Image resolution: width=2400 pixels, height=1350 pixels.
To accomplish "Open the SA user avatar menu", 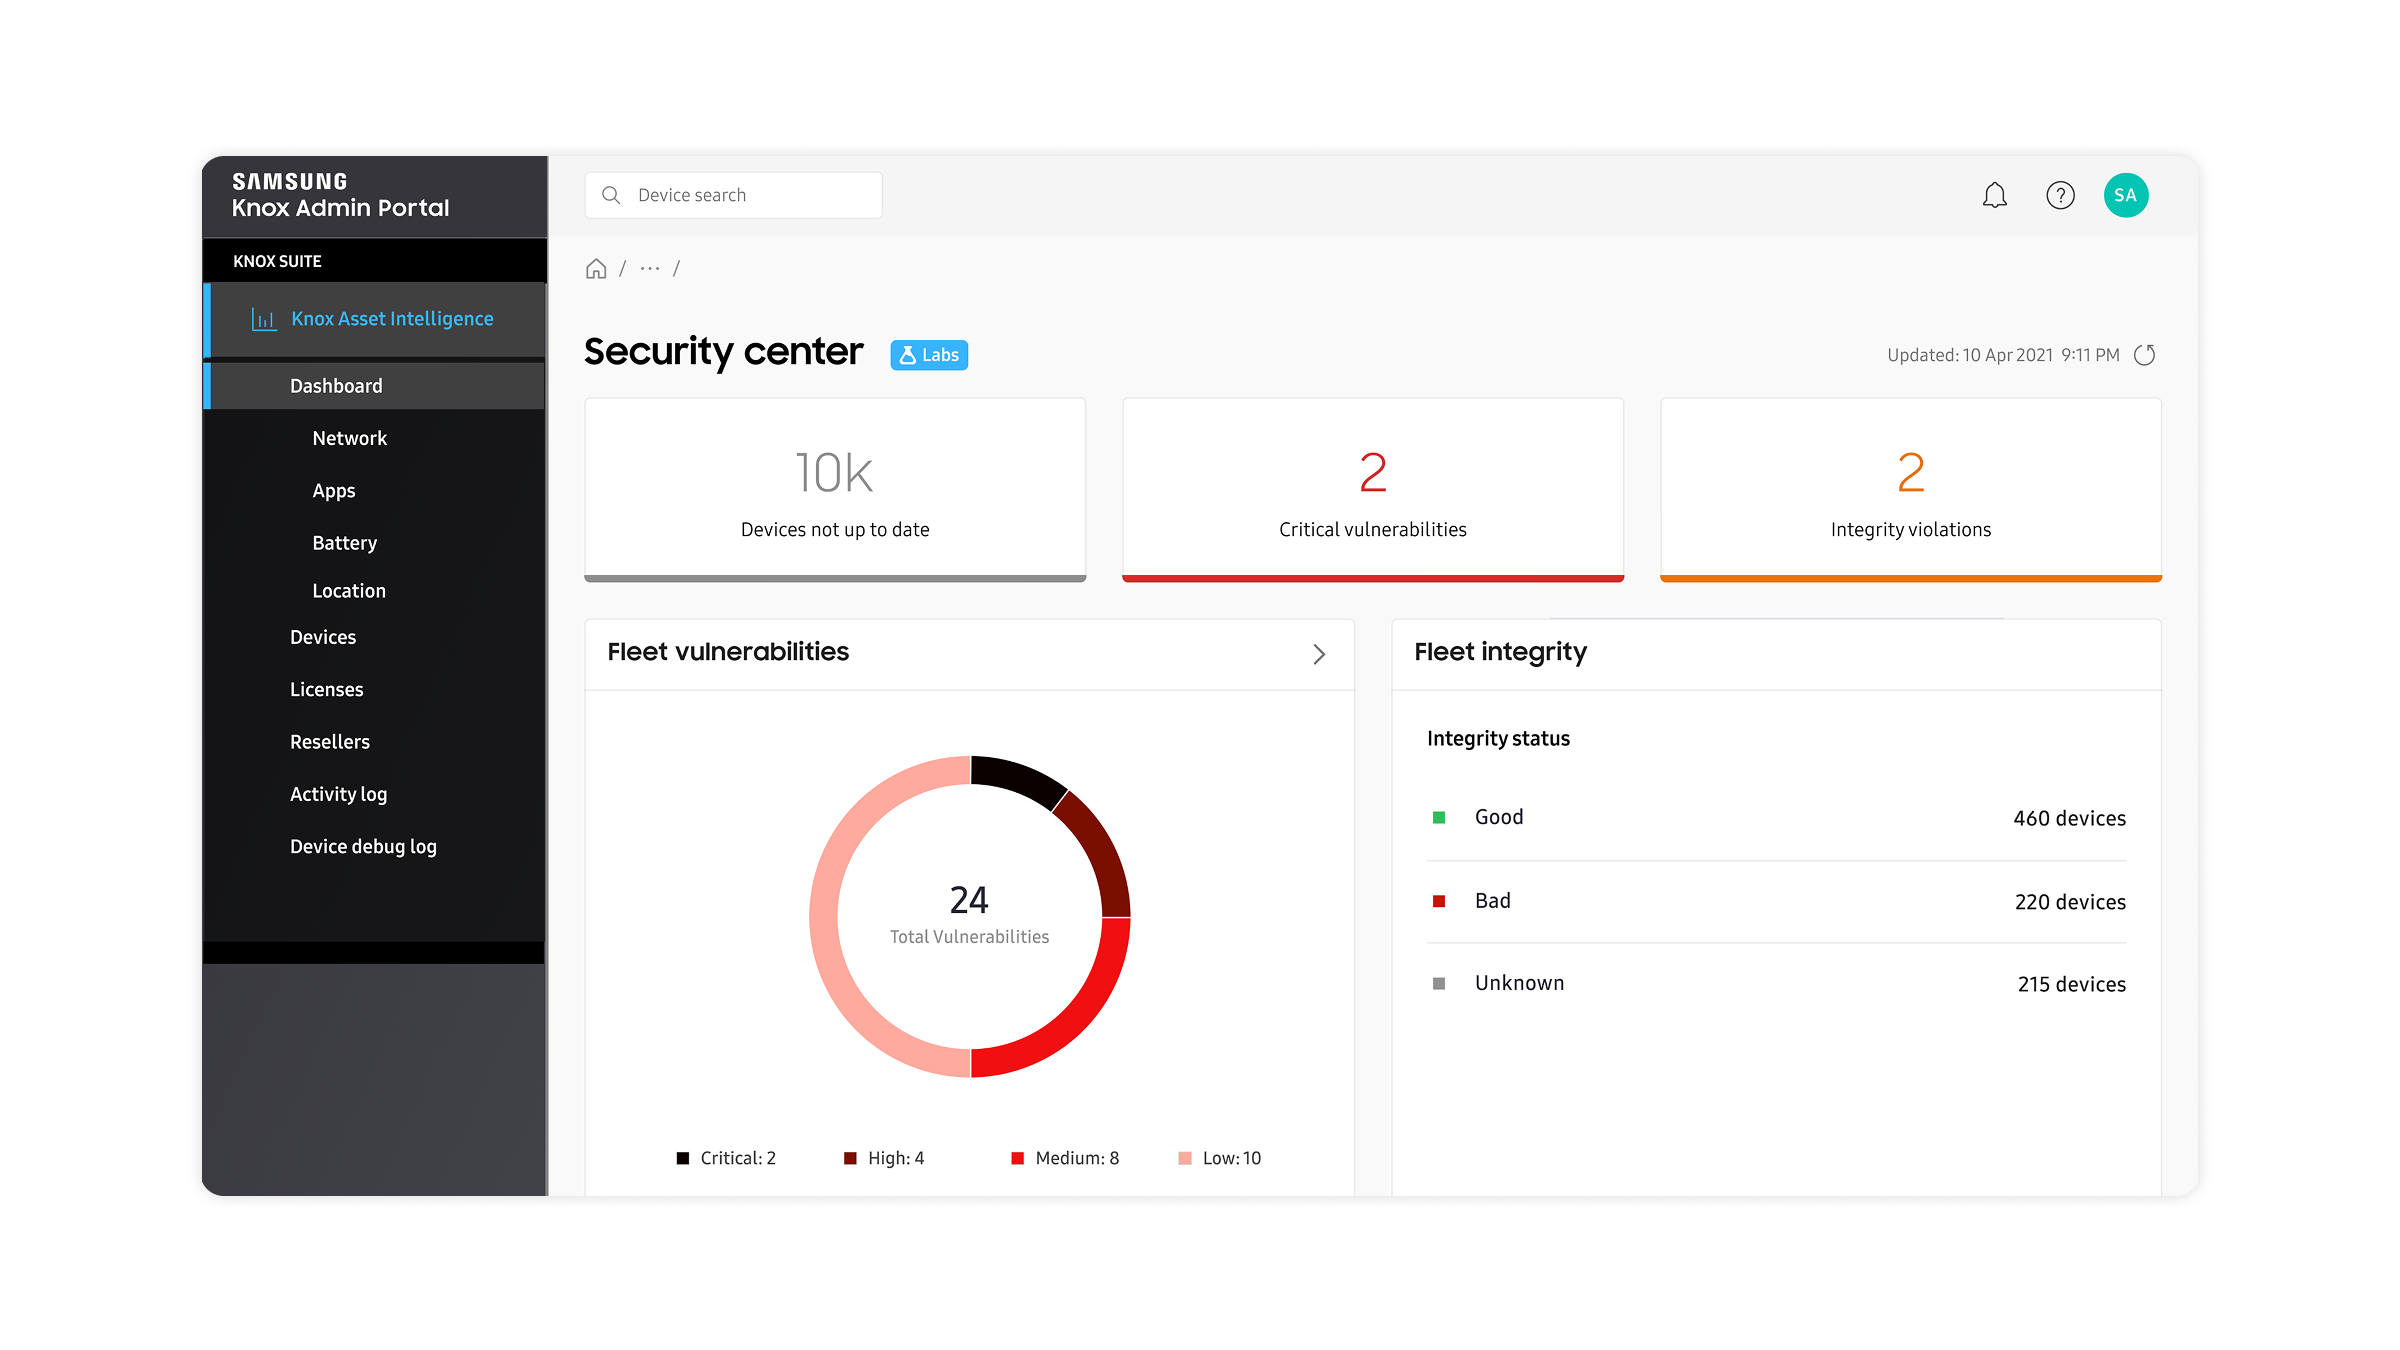I will point(2125,195).
